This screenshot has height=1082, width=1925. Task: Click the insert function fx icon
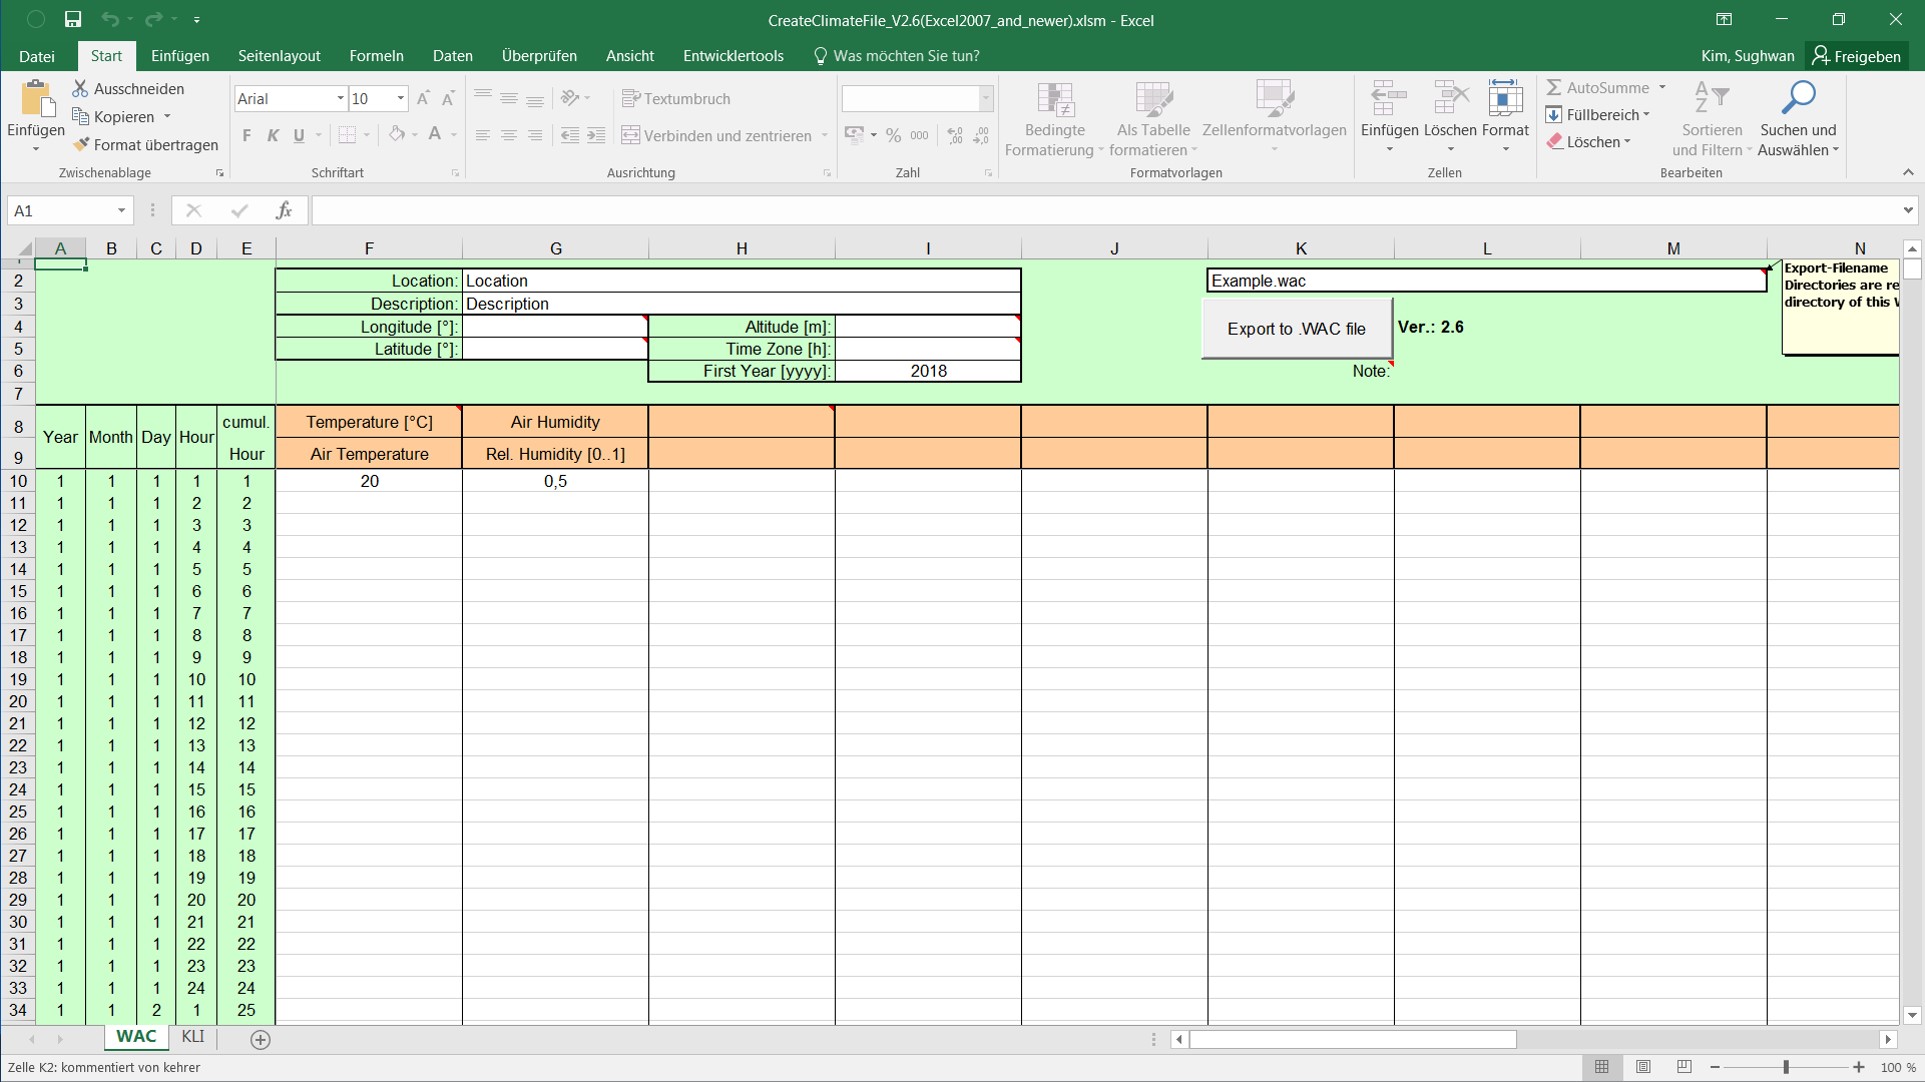(284, 210)
